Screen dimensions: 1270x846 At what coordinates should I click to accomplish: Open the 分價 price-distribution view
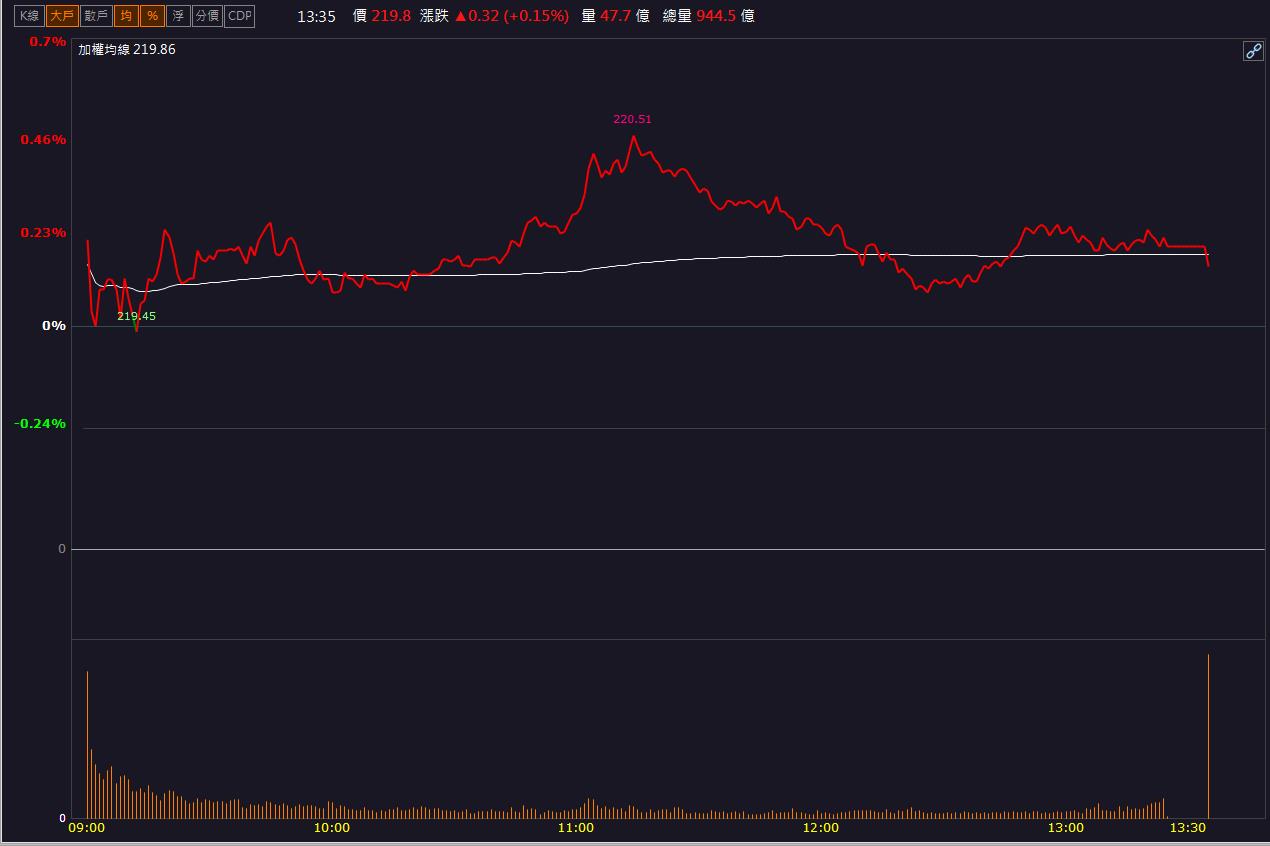(x=207, y=16)
